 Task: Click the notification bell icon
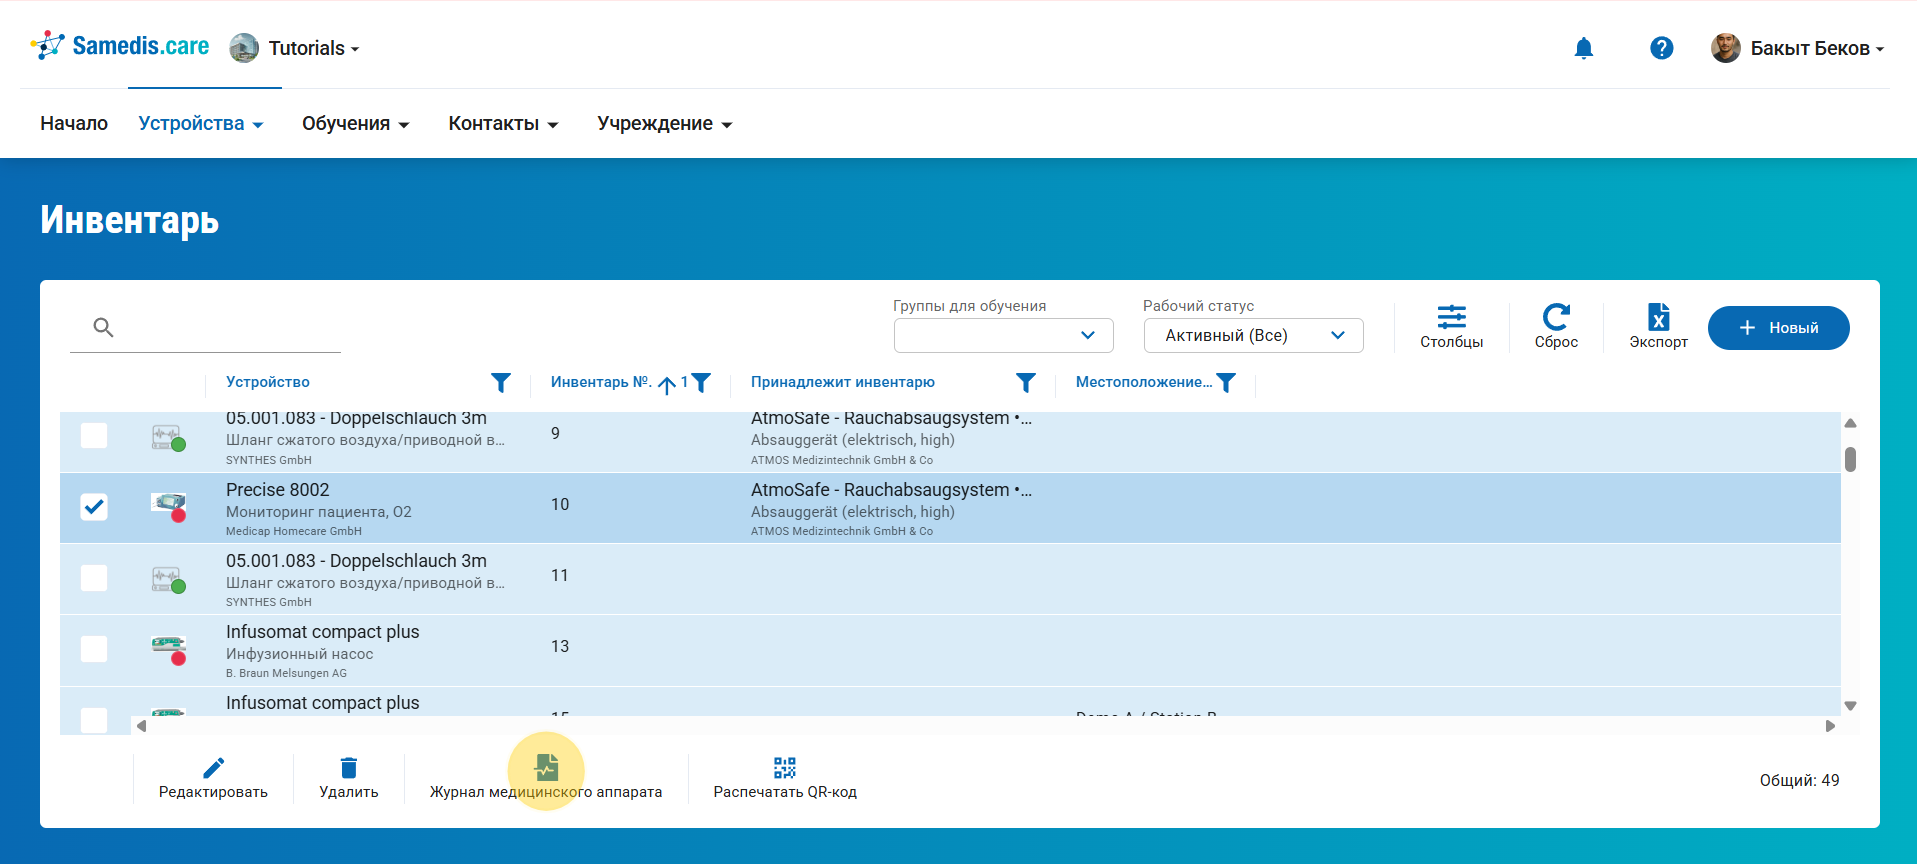[1583, 48]
